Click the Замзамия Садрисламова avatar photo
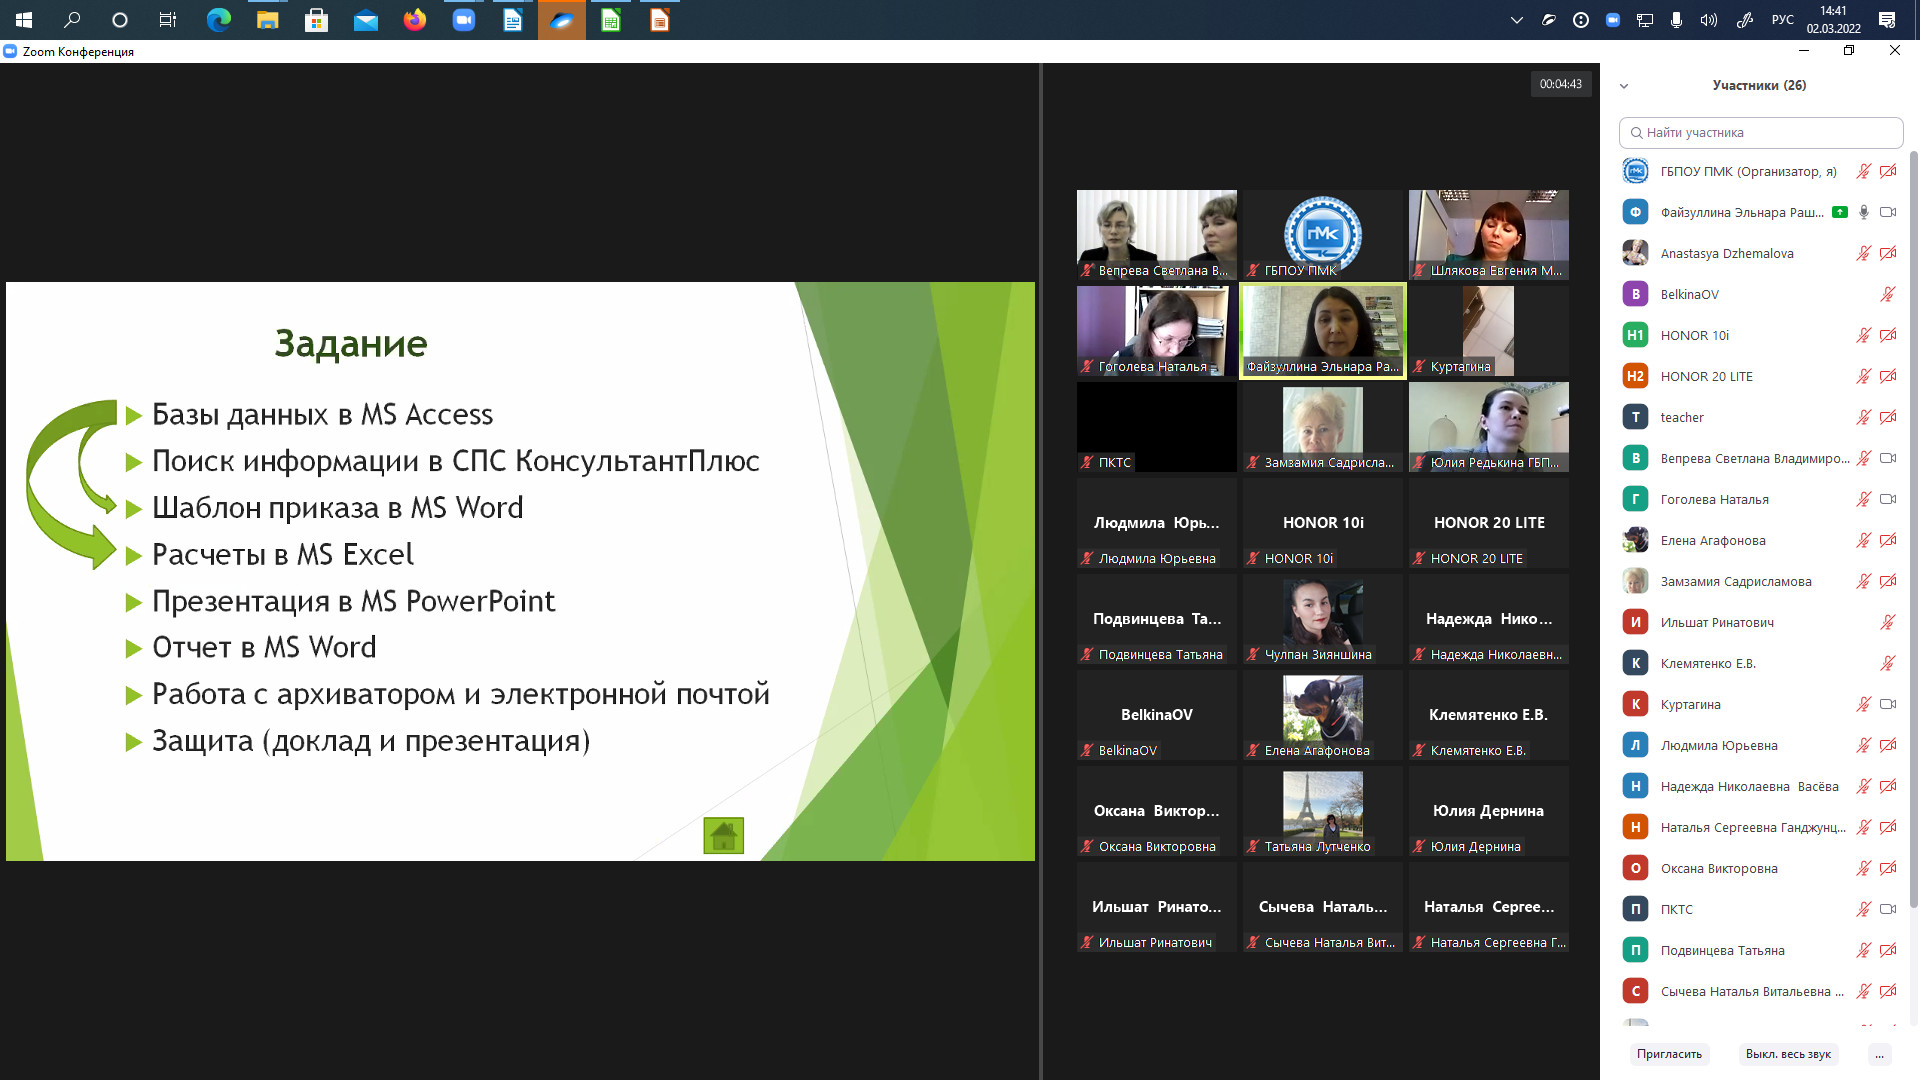Image resolution: width=1920 pixels, height=1080 pixels. pyautogui.click(x=1635, y=581)
